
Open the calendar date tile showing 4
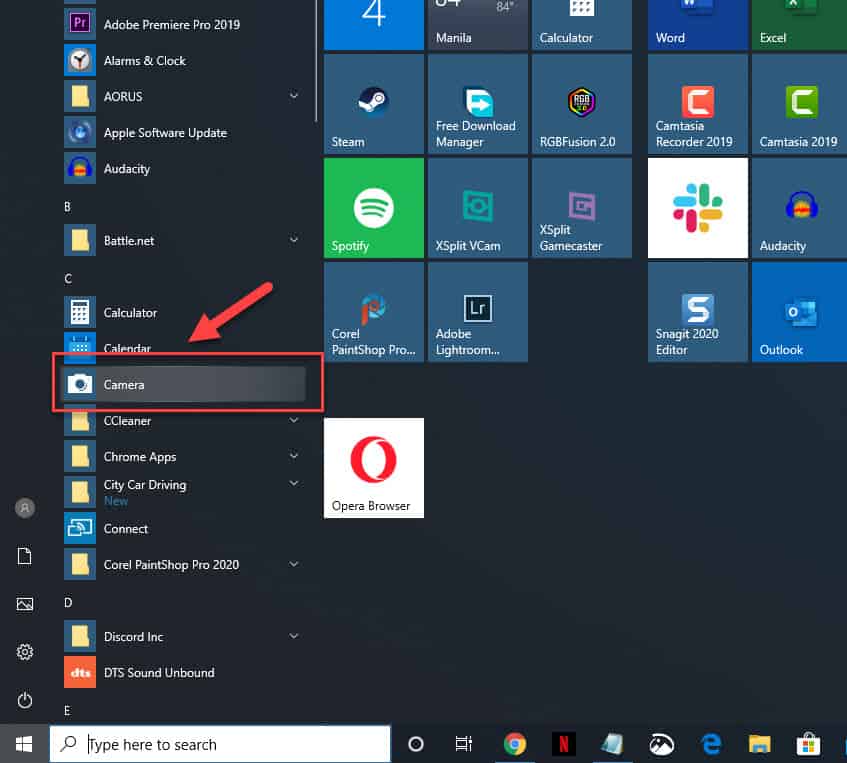(x=374, y=25)
